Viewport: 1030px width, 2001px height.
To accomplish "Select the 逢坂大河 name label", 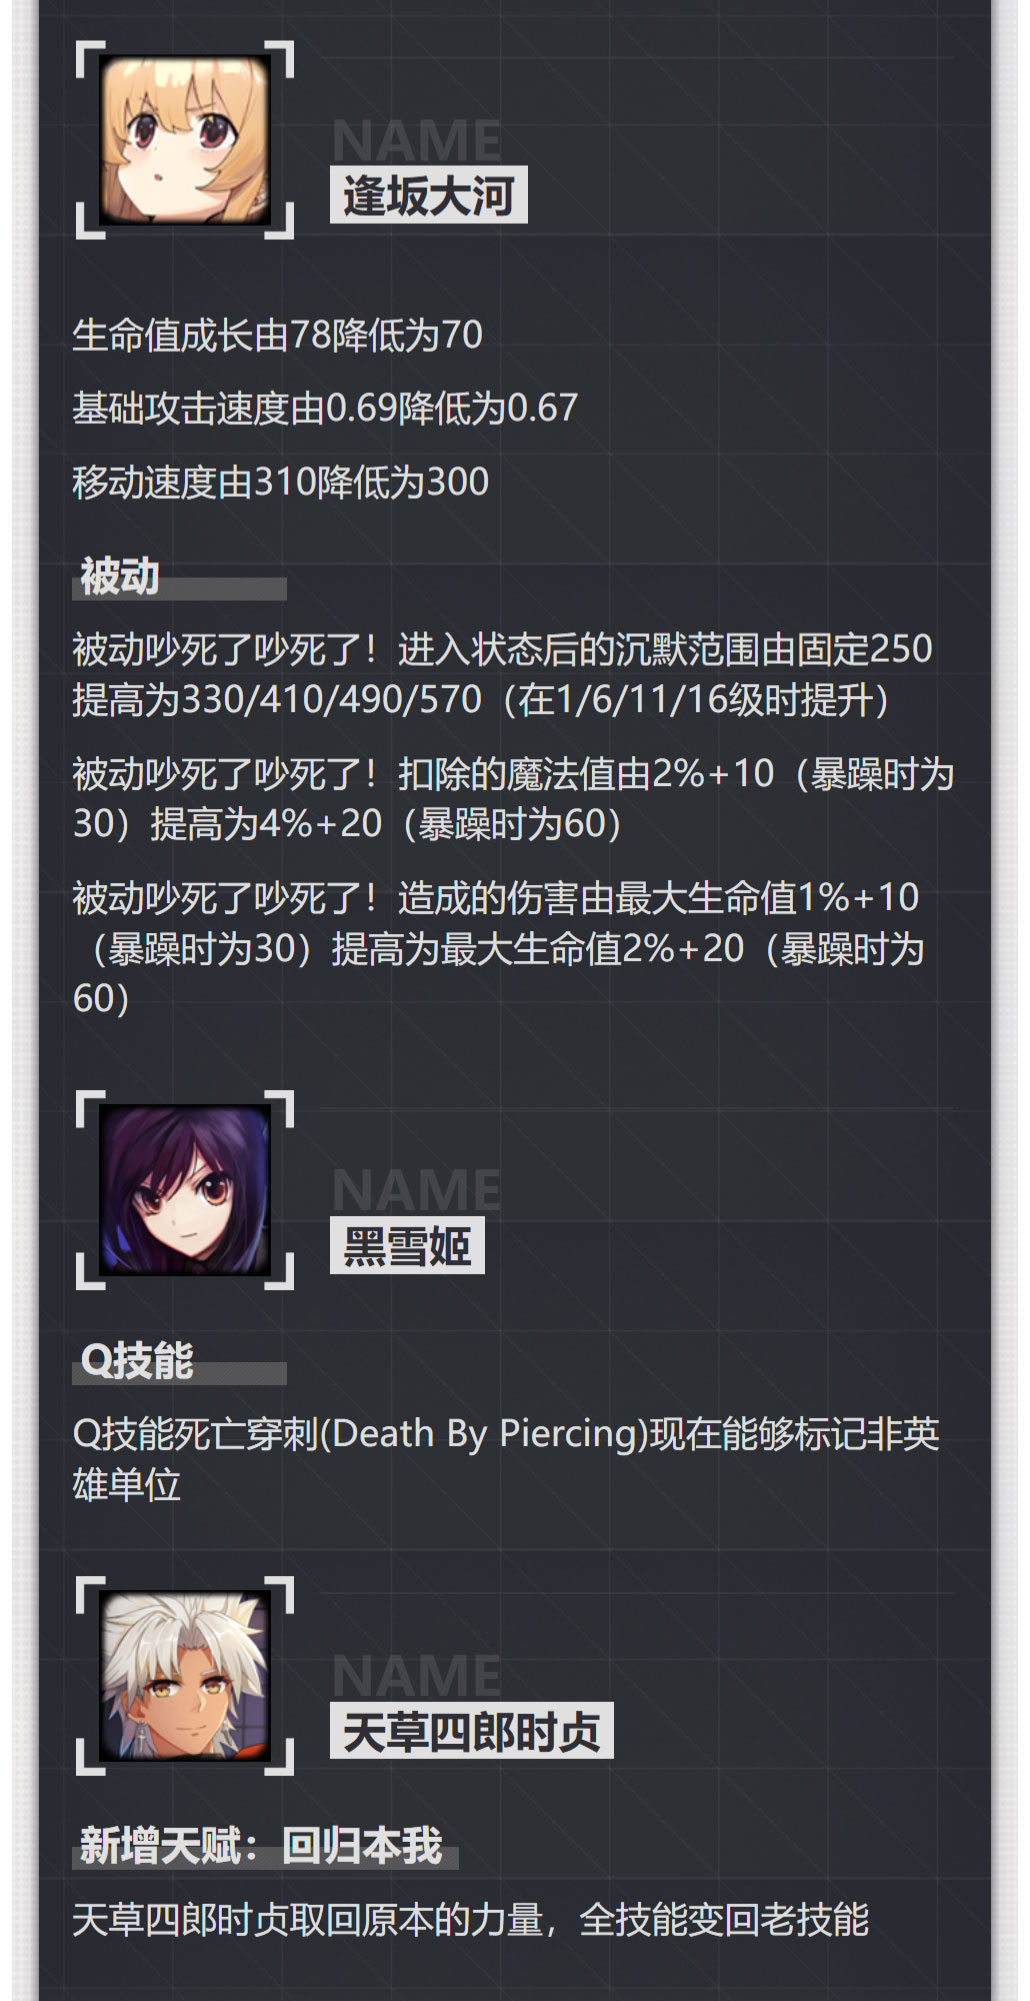I will point(429,195).
